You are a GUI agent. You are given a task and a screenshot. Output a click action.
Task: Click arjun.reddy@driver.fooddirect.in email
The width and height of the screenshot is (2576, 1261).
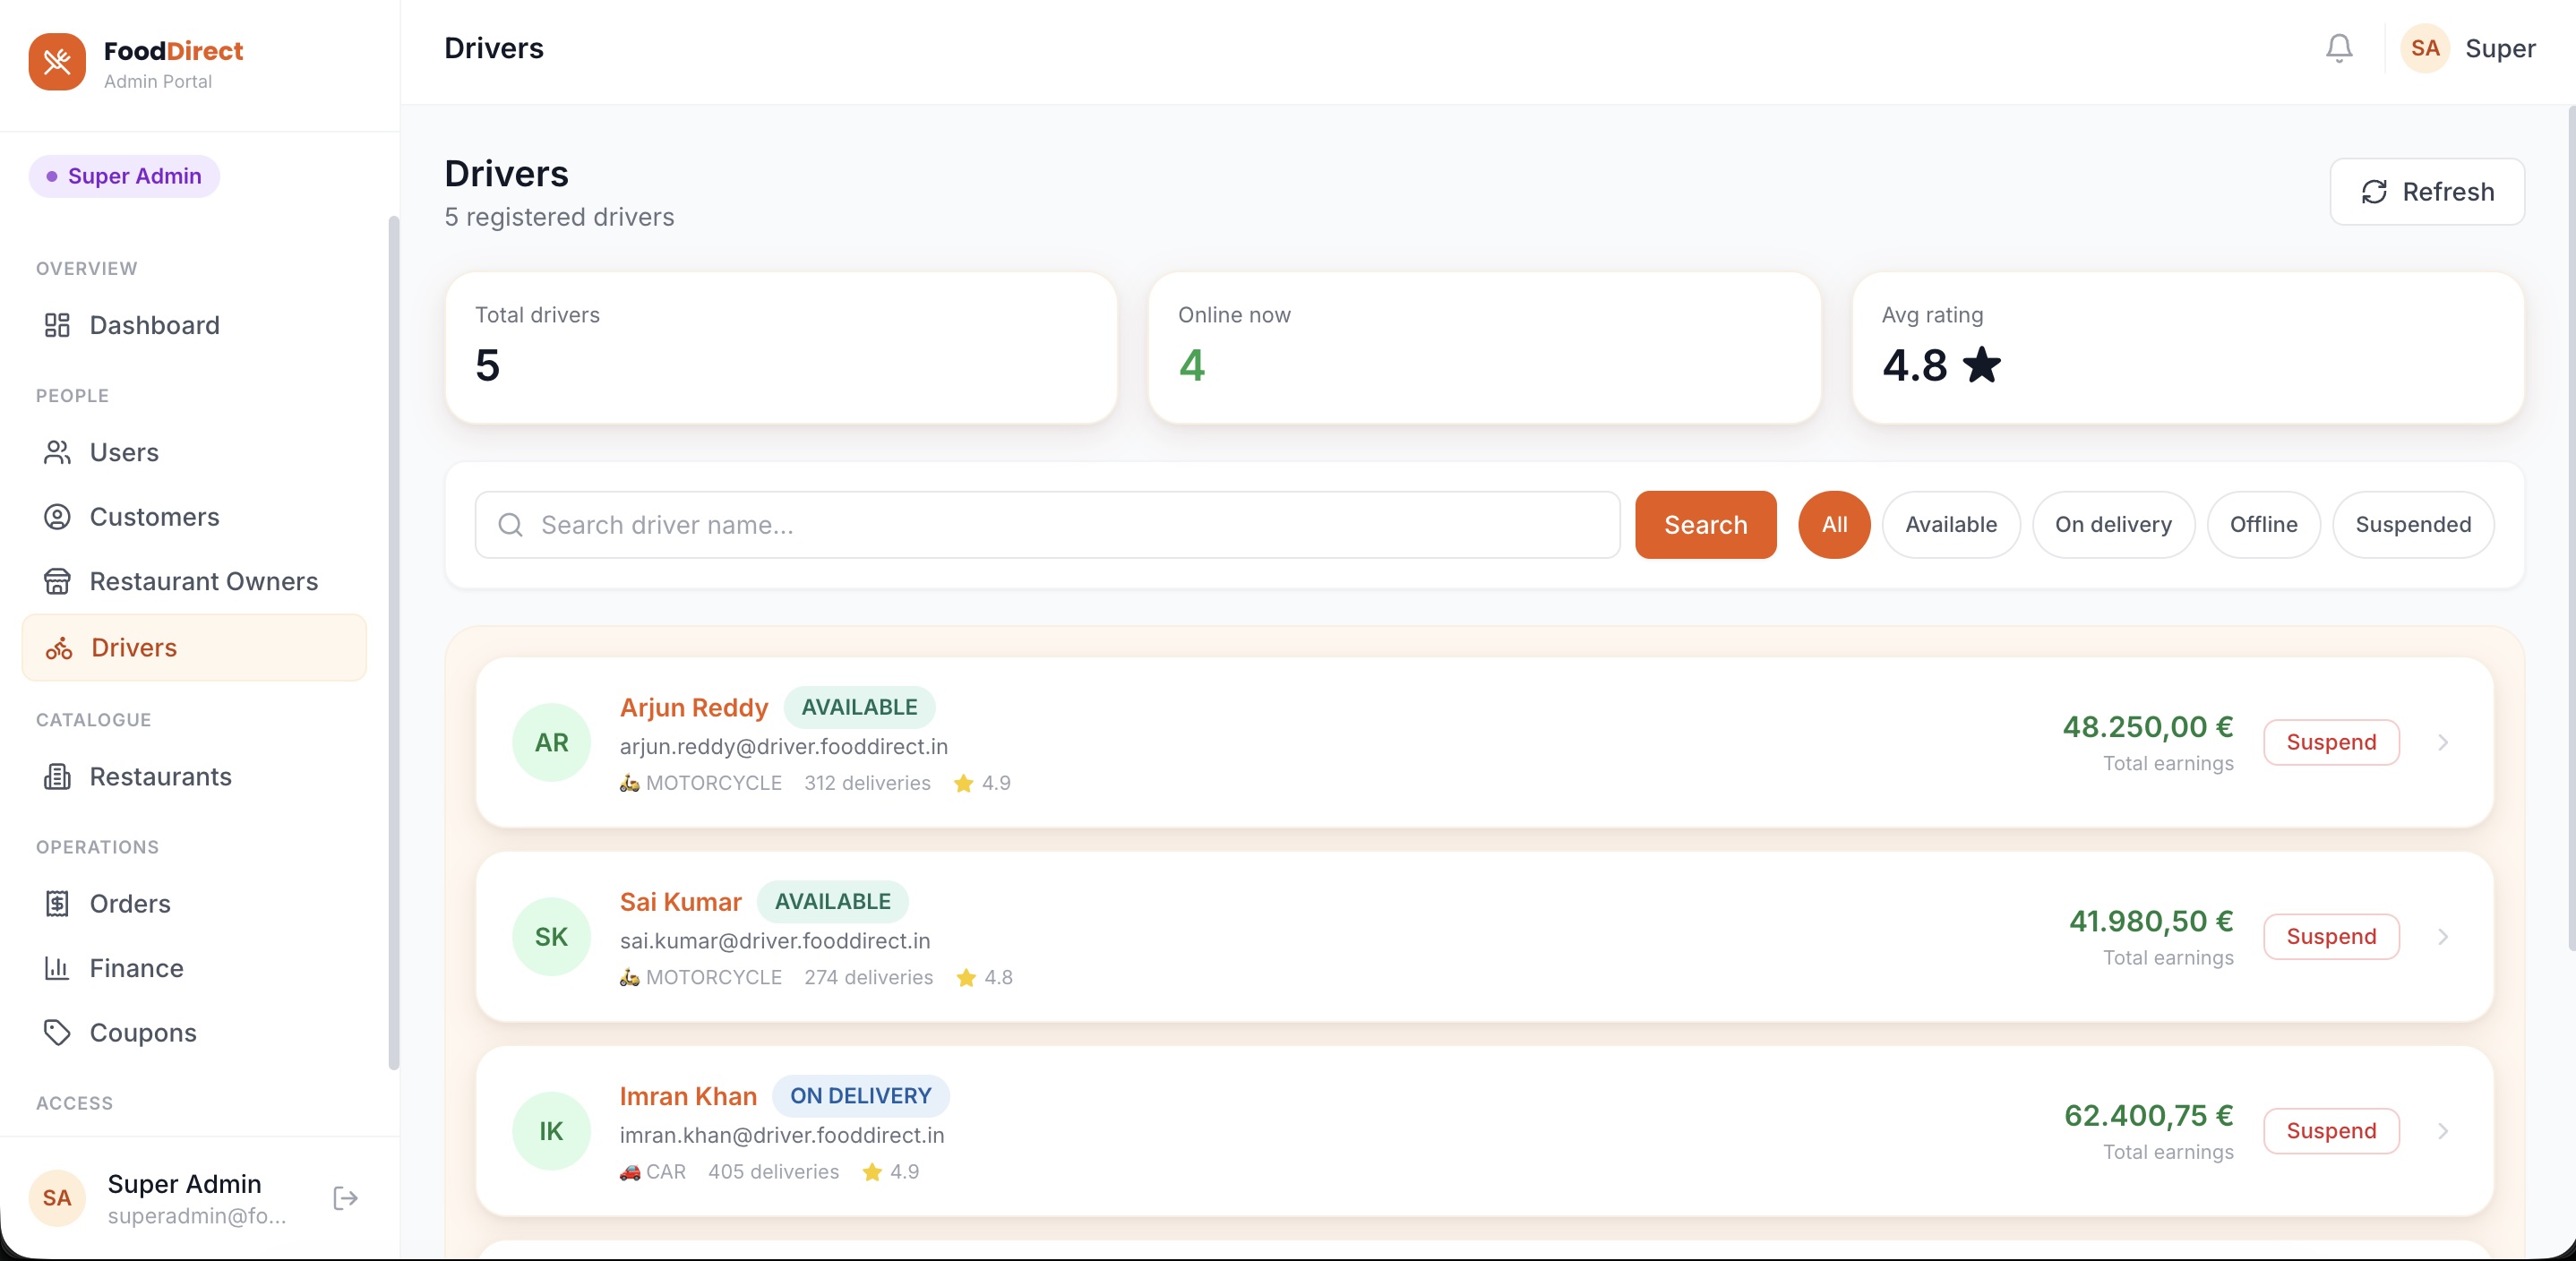pyautogui.click(x=783, y=747)
